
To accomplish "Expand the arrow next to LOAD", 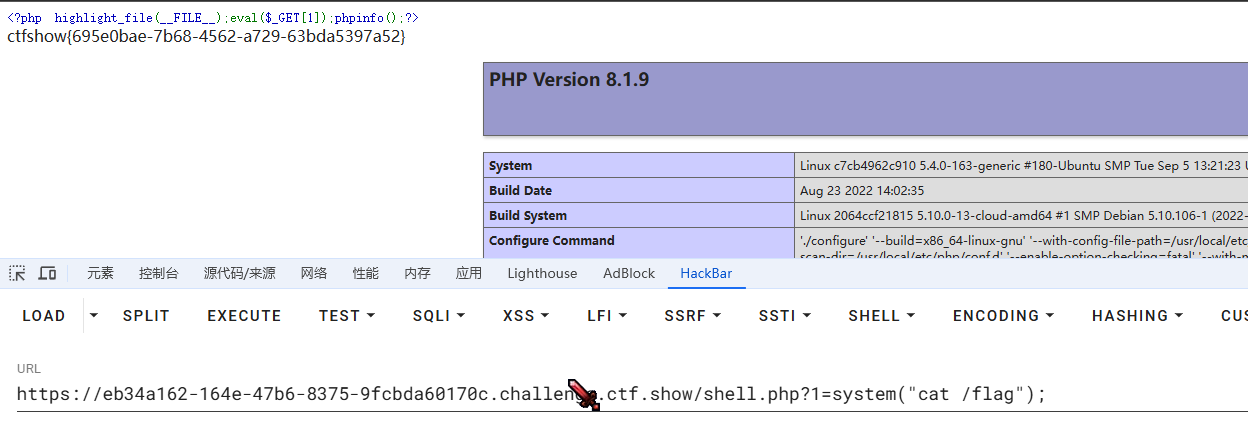I will [x=94, y=315].
